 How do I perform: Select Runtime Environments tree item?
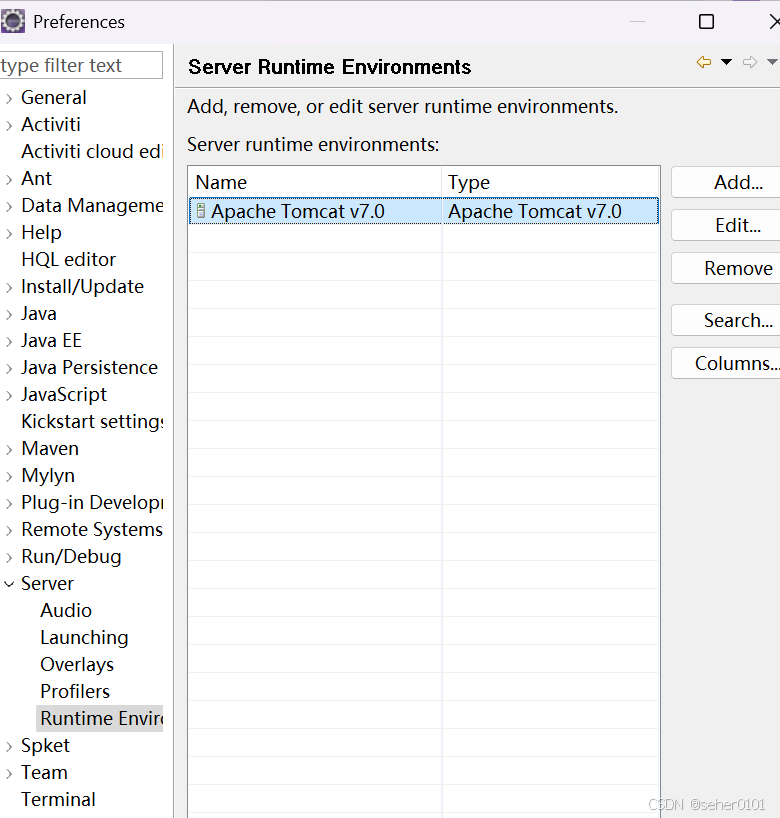pos(101,718)
